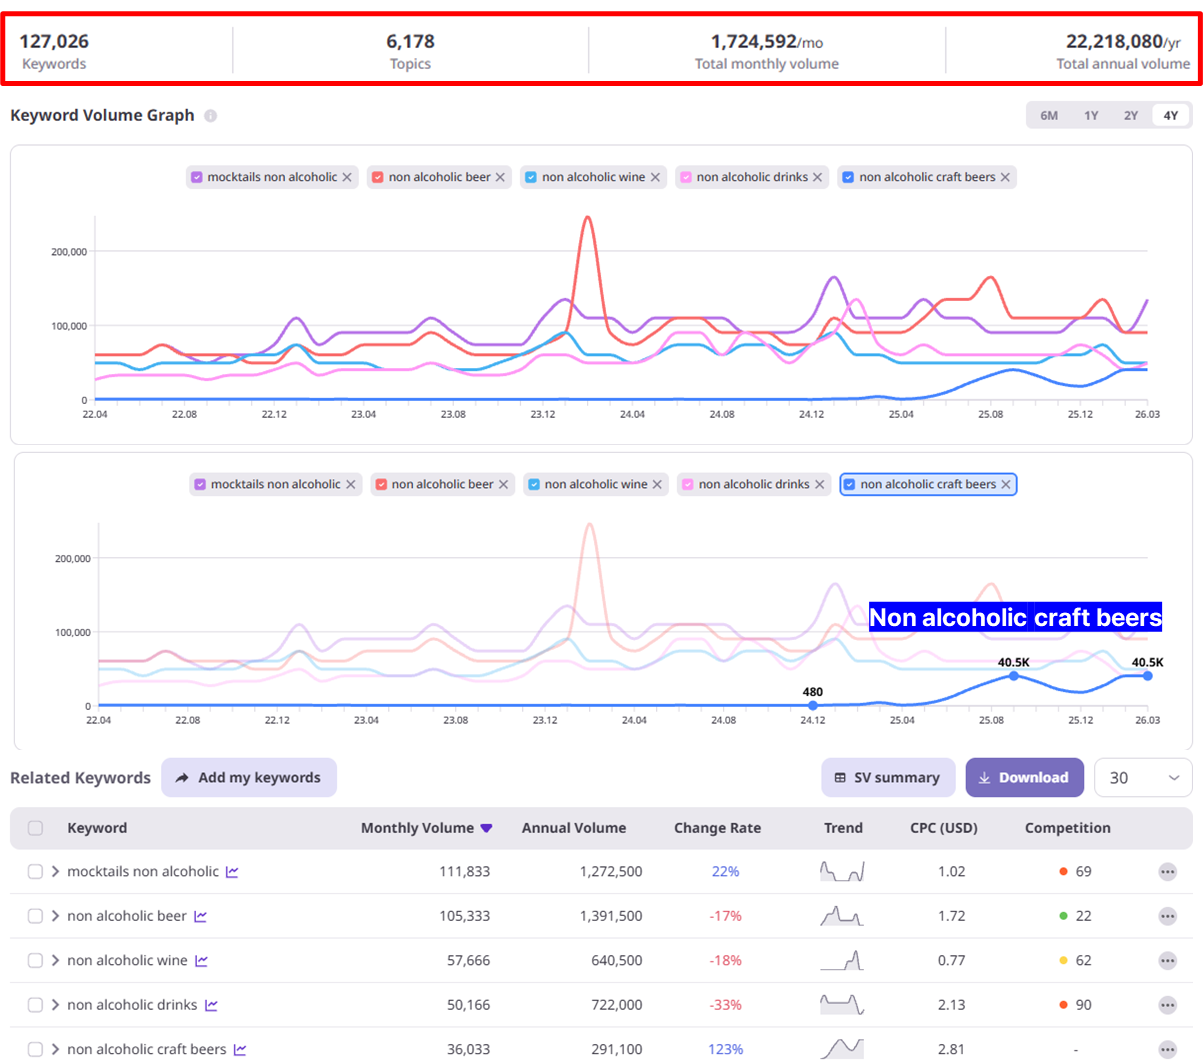Image resolution: width=1203 pixels, height=1064 pixels.
Task: Expand the non alcoholic drinks row
Action: [x=55, y=1005]
